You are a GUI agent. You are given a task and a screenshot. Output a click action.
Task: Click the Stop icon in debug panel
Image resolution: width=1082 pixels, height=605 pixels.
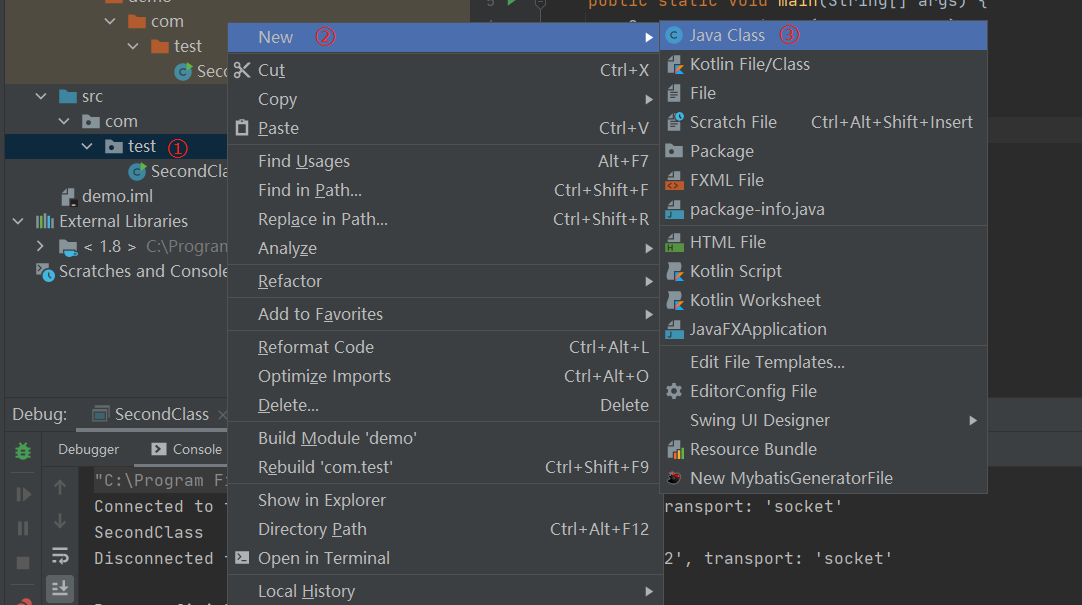[x=23, y=563]
